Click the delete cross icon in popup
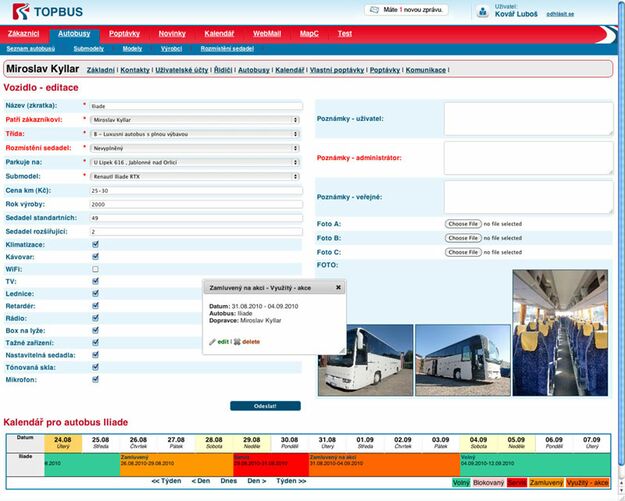This screenshot has height=501, width=625. (x=237, y=342)
